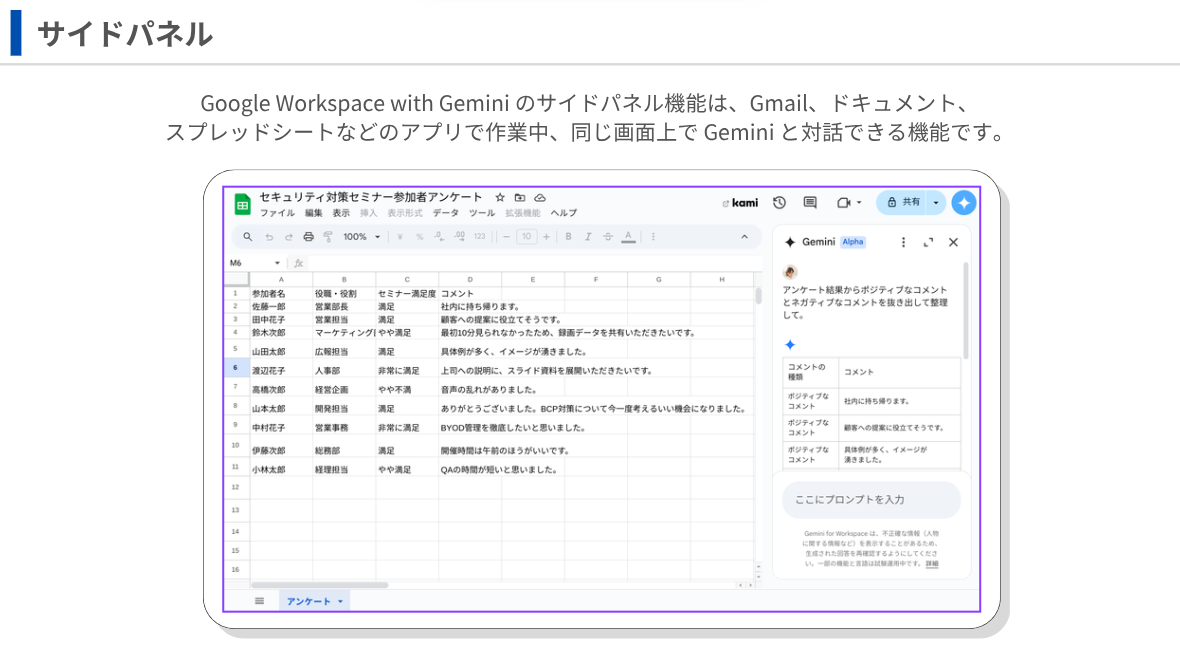This screenshot has width=1180, height=662.
Task: Click the search magnifier in the toolbar
Action: click(x=248, y=237)
